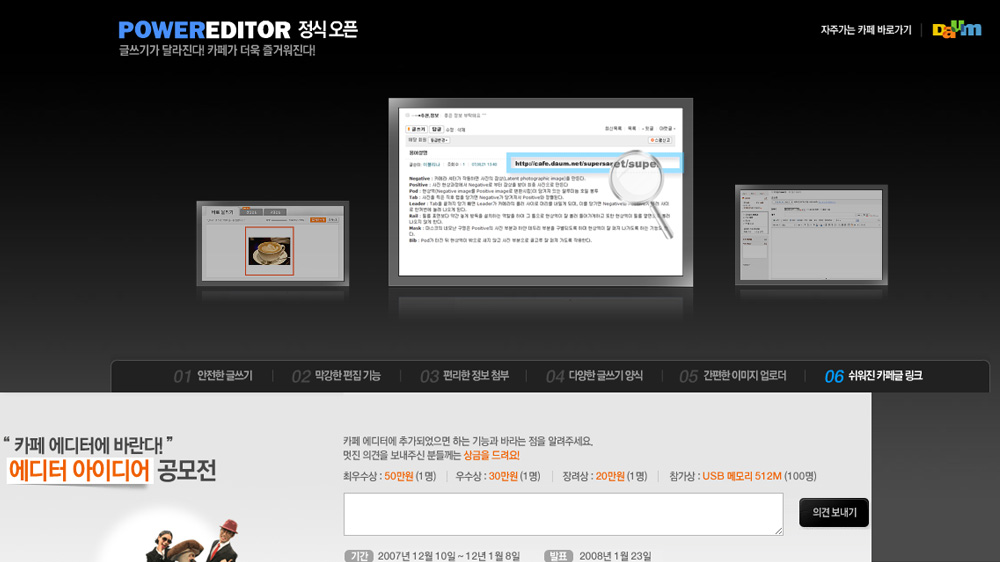Click the Daum logo
This screenshot has width=1000, height=562.
(957, 29)
